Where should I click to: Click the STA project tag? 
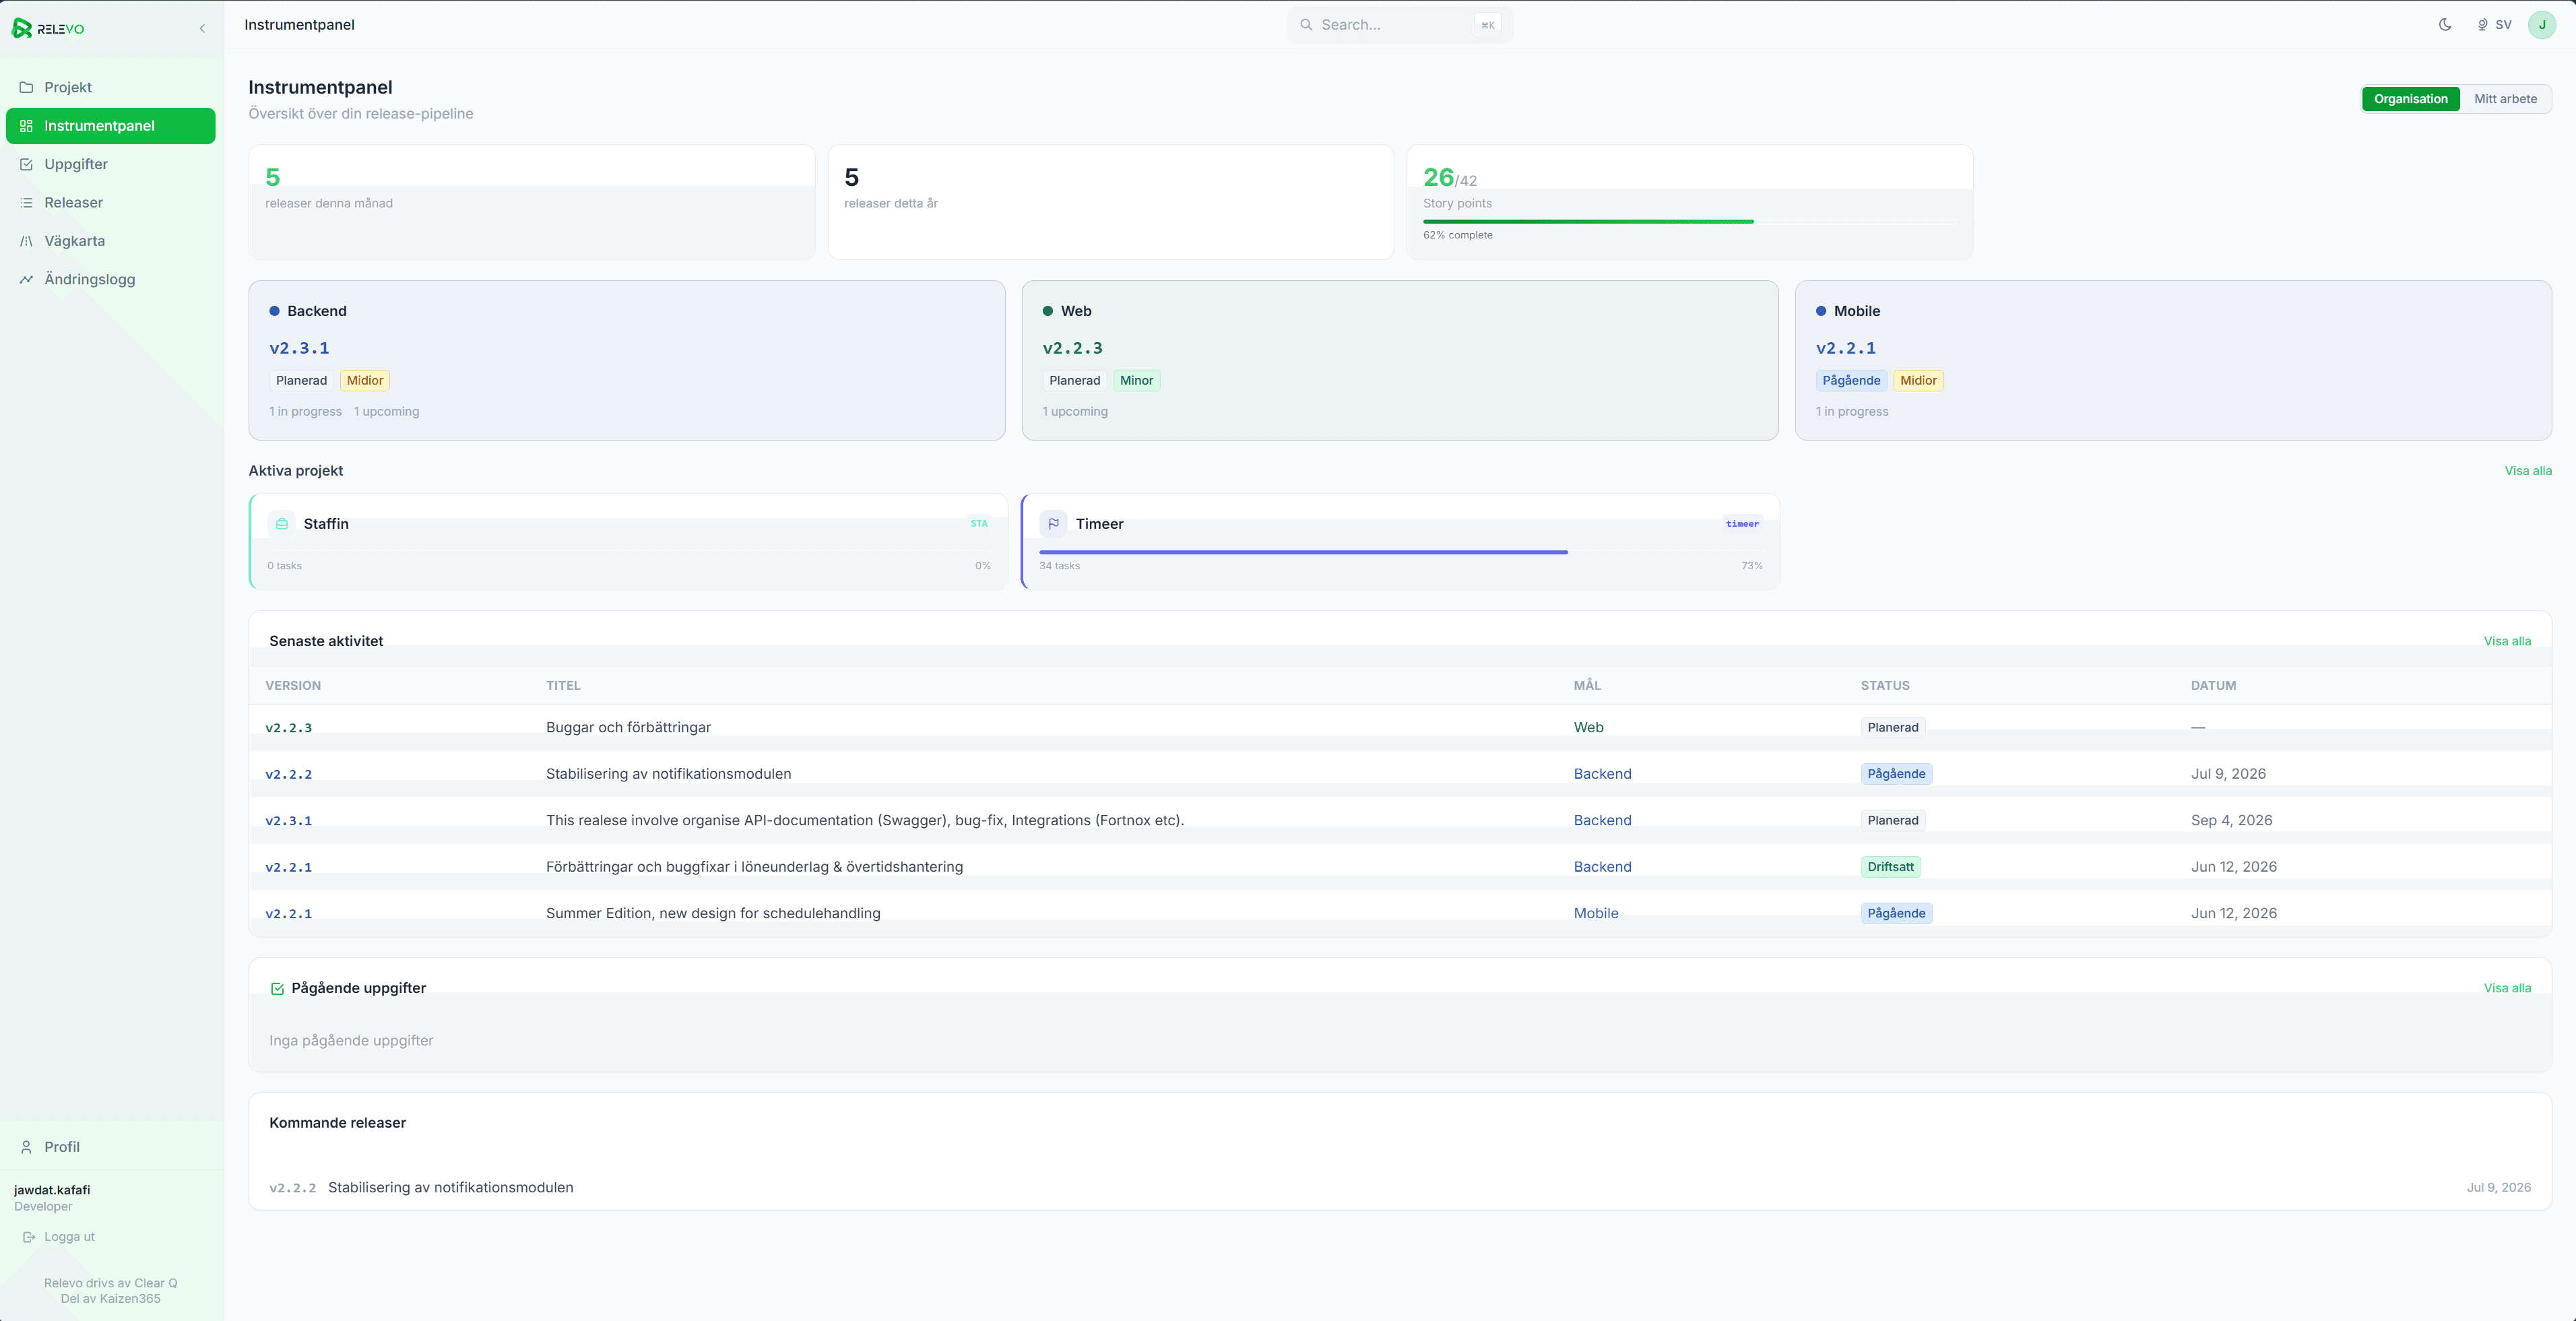point(979,524)
